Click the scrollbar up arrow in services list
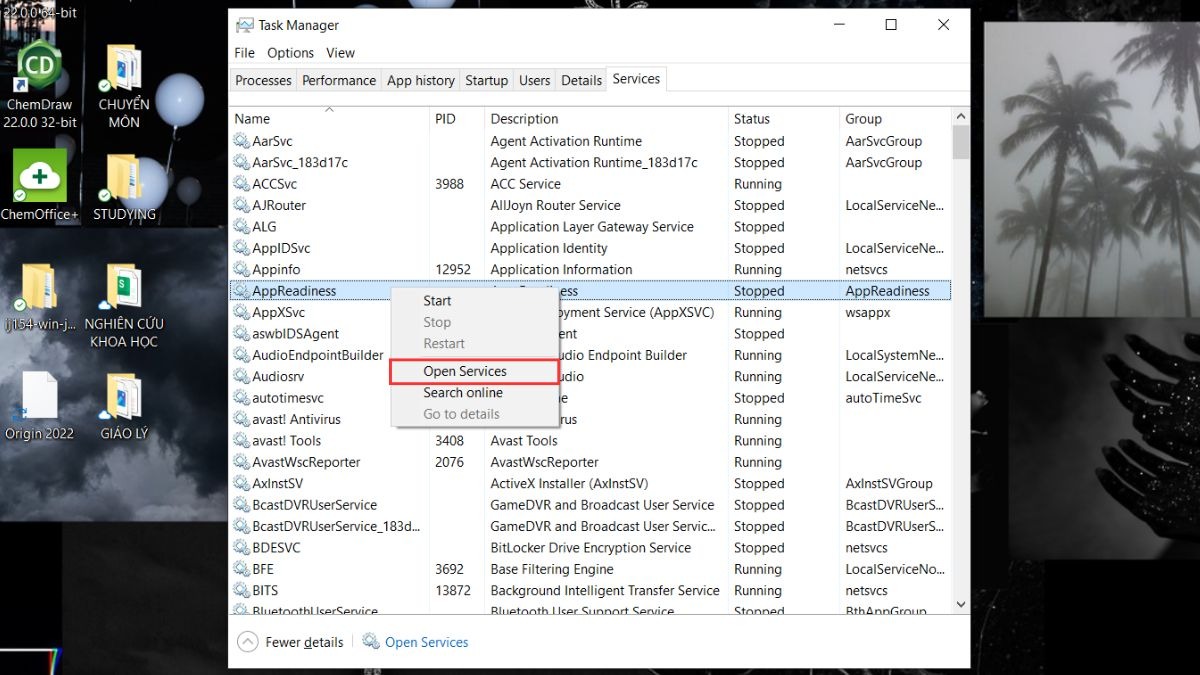1200x675 pixels. pyautogui.click(x=961, y=116)
